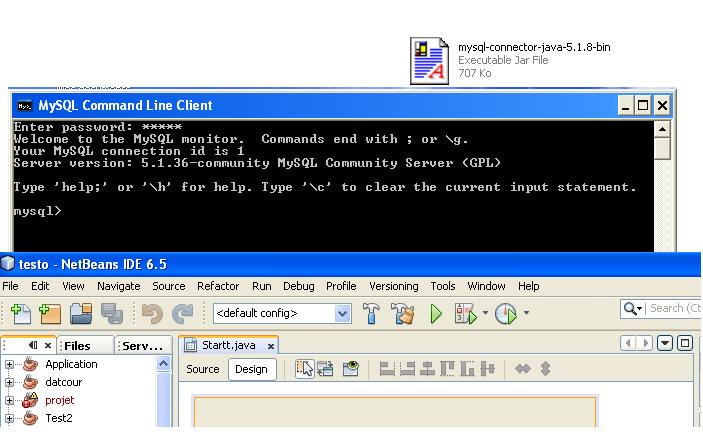Close the Startt.java tab

(x=271, y=346)
